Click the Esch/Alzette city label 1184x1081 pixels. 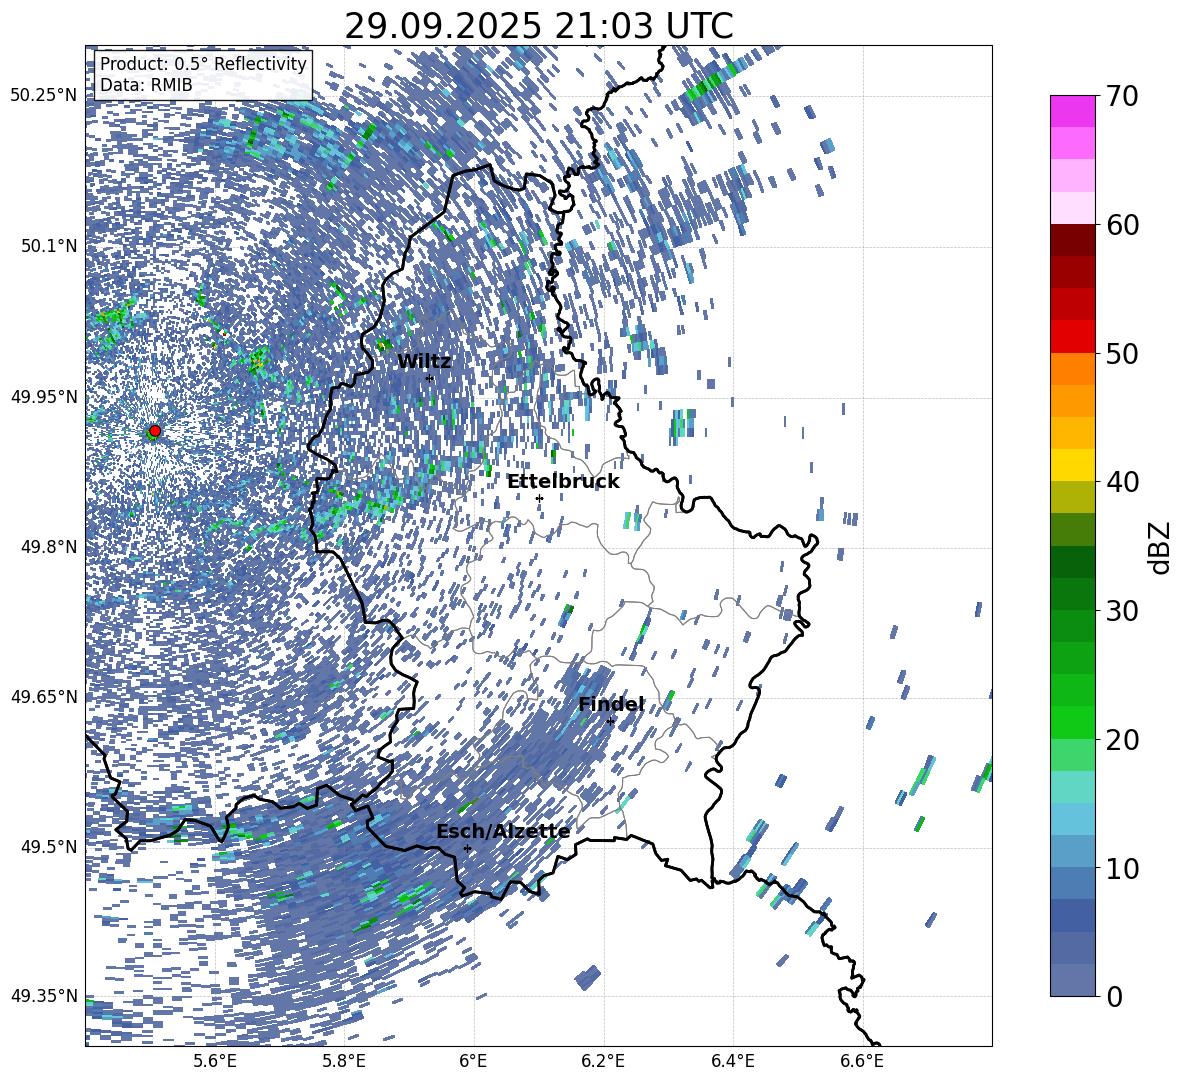[x=503, y=832]
